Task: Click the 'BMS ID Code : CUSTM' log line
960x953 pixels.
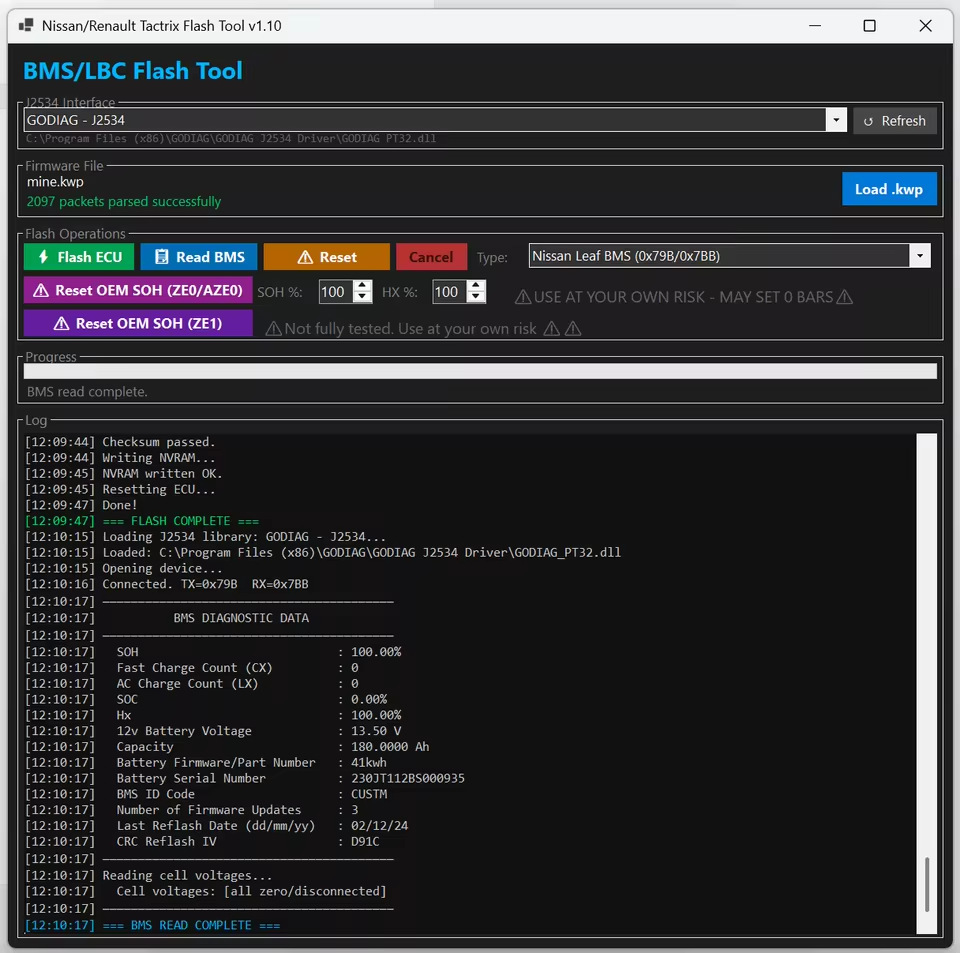Action: click(x=206, y=794)
